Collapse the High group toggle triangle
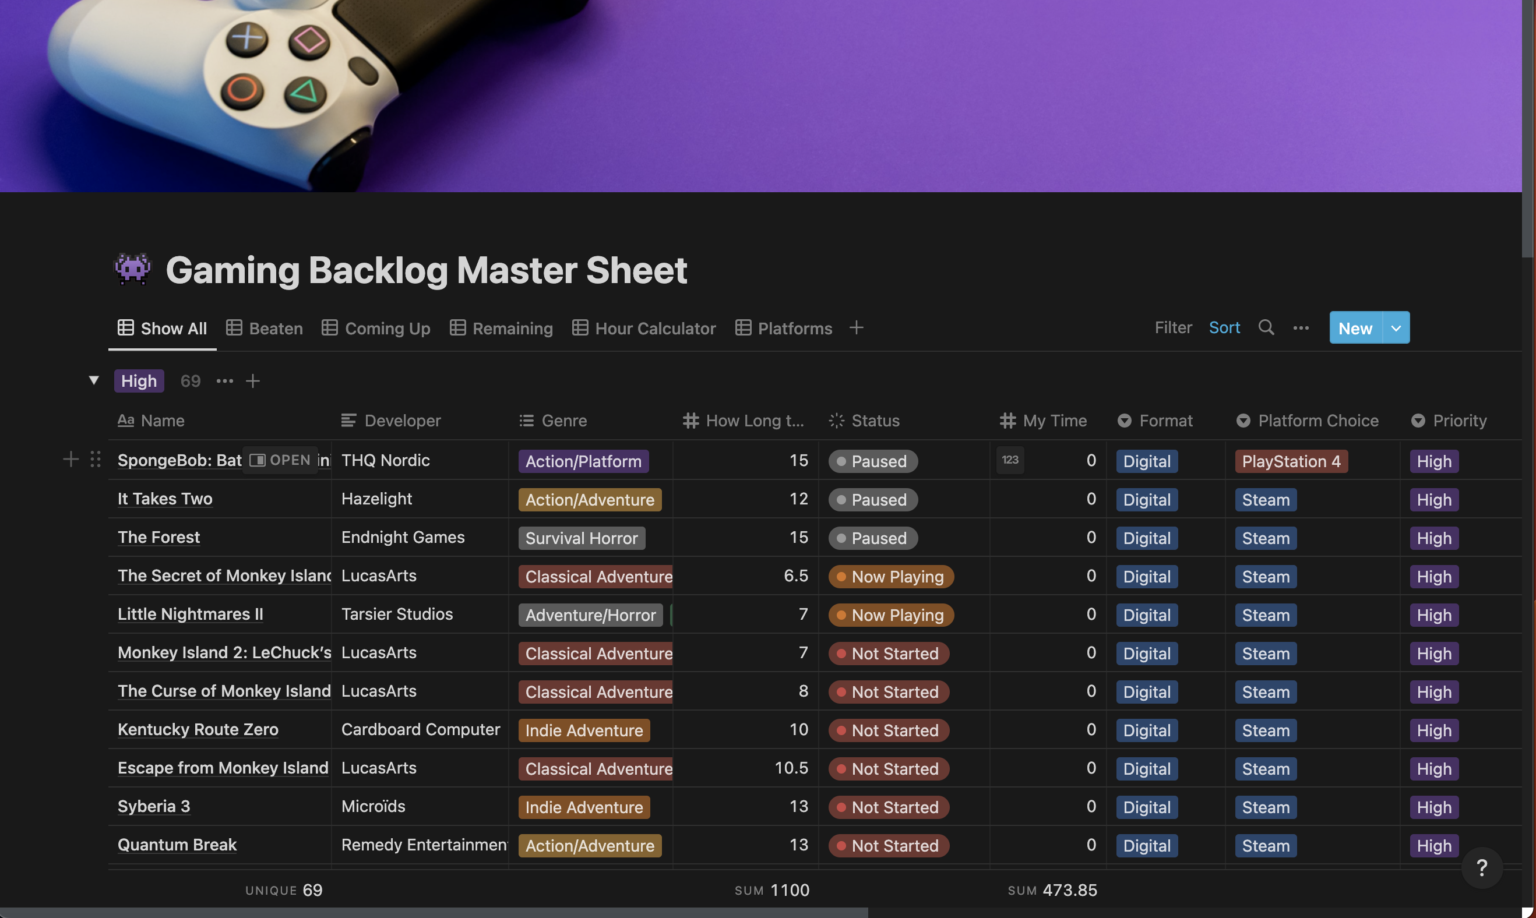 point(94,380)
